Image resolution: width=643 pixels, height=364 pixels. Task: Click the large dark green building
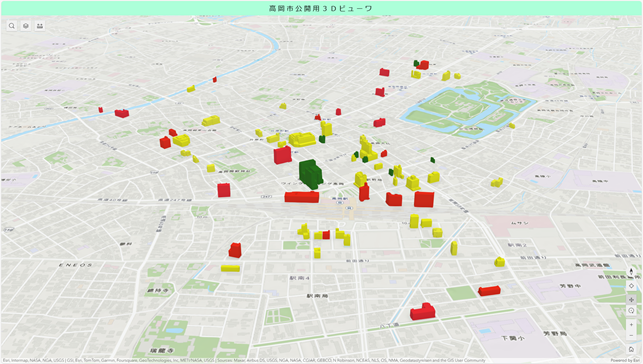[310, 174]
